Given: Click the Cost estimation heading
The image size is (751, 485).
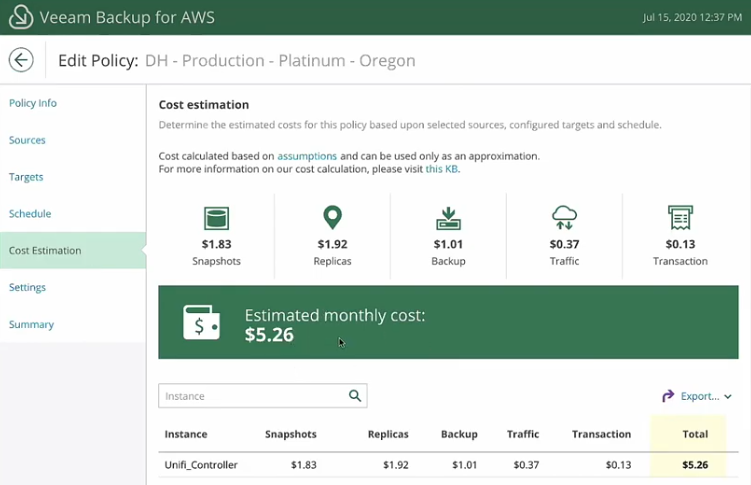Looking at the screenshot, I should click(204, 105).
